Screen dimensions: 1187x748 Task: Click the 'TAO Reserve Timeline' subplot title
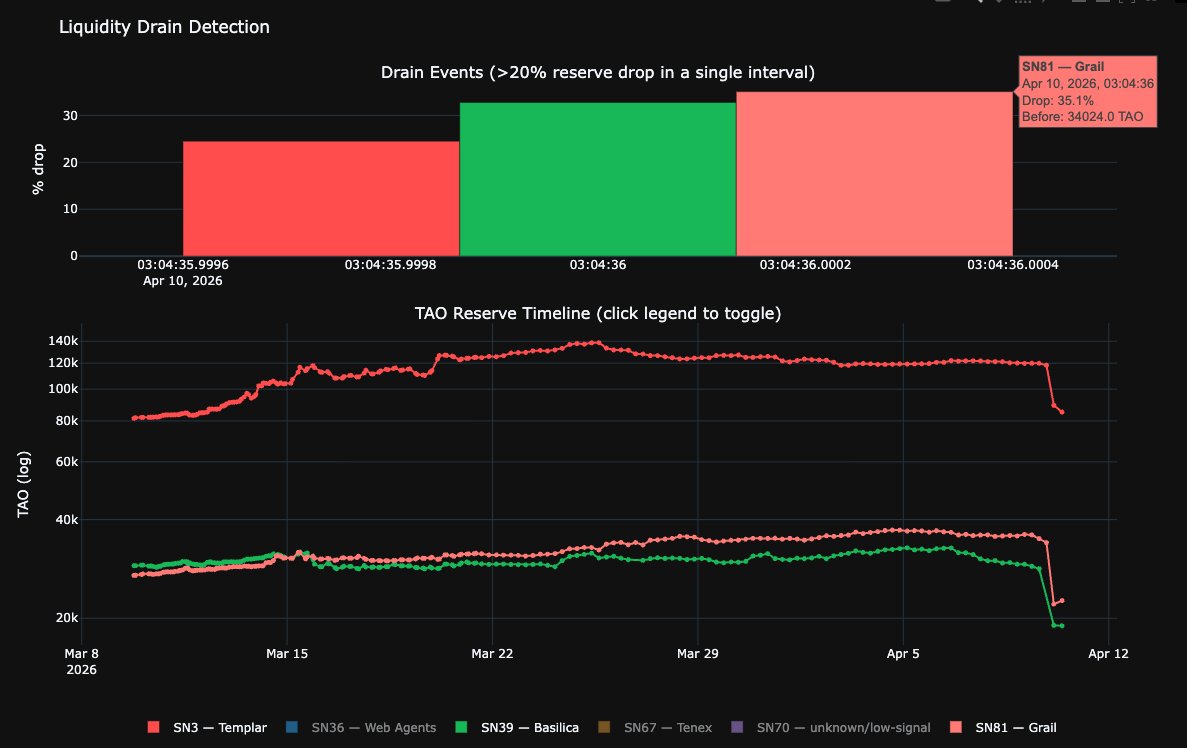point(597,314)
